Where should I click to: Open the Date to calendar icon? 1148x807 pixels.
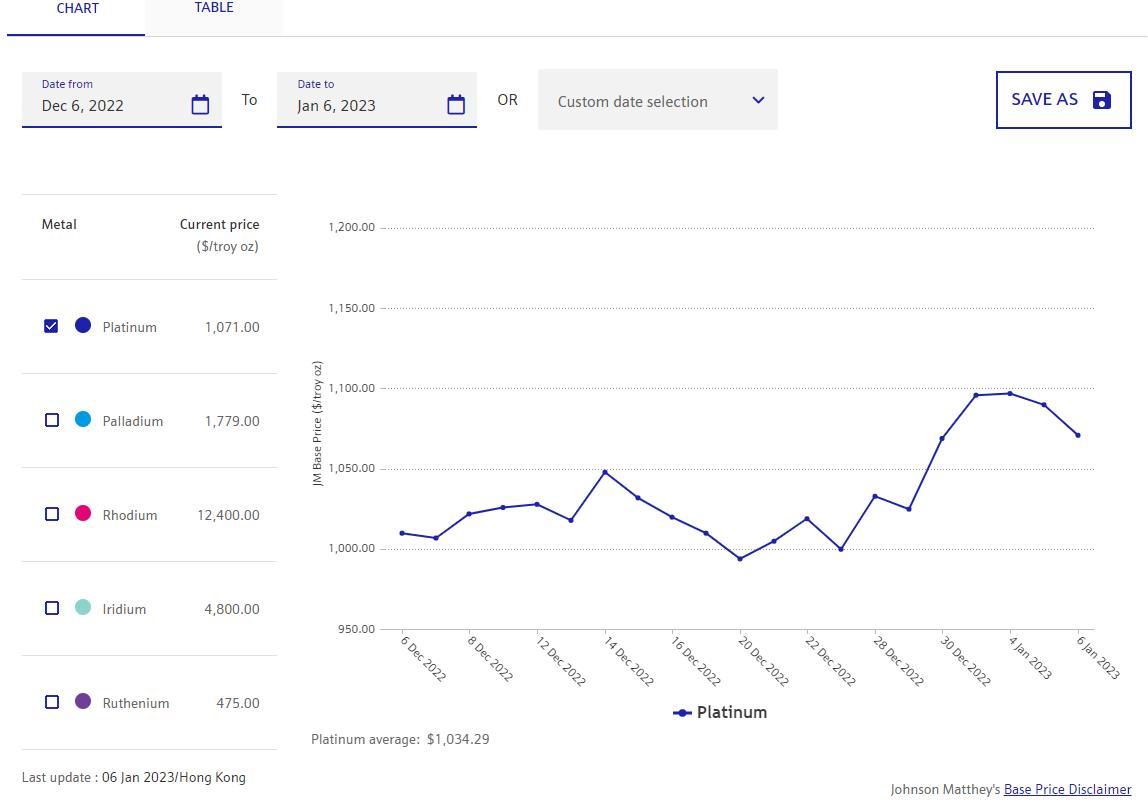[x=456, y=105]
